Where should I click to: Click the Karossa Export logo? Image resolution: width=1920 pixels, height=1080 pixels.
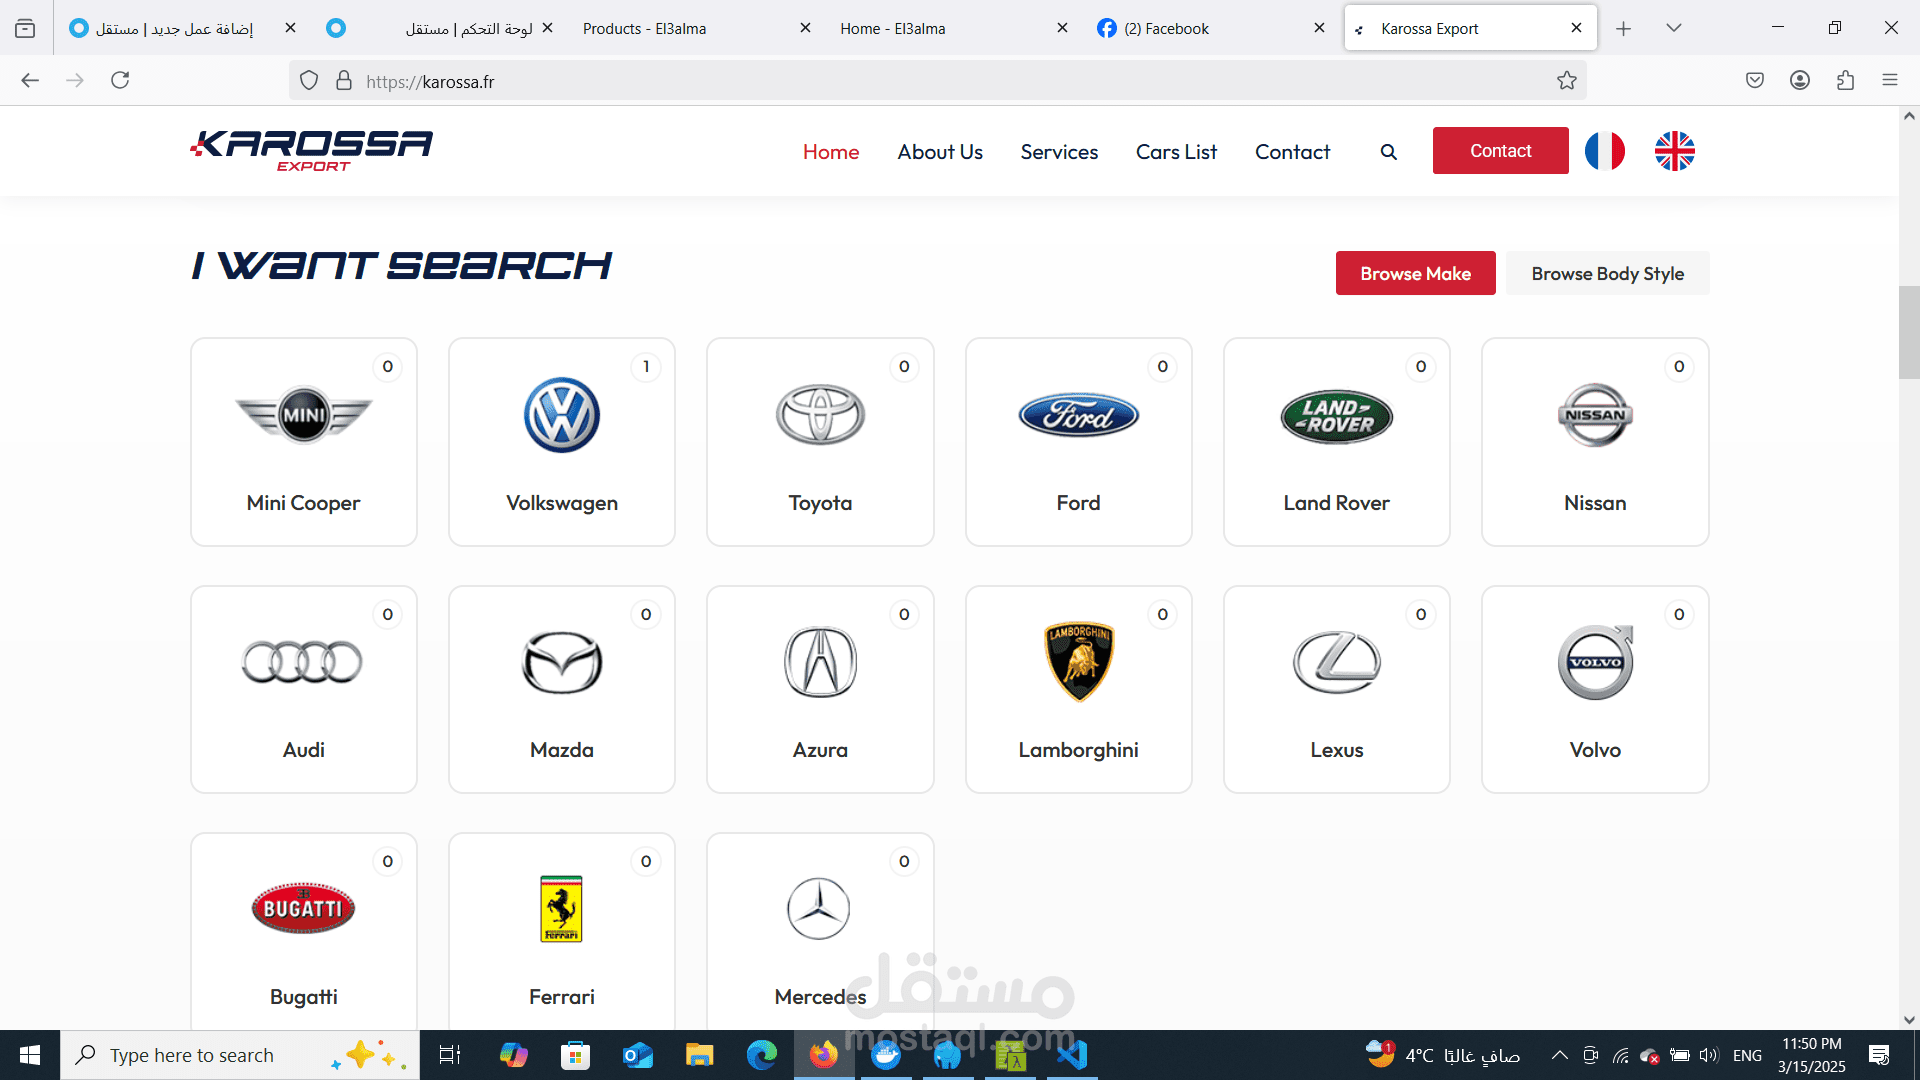[312, 150]
